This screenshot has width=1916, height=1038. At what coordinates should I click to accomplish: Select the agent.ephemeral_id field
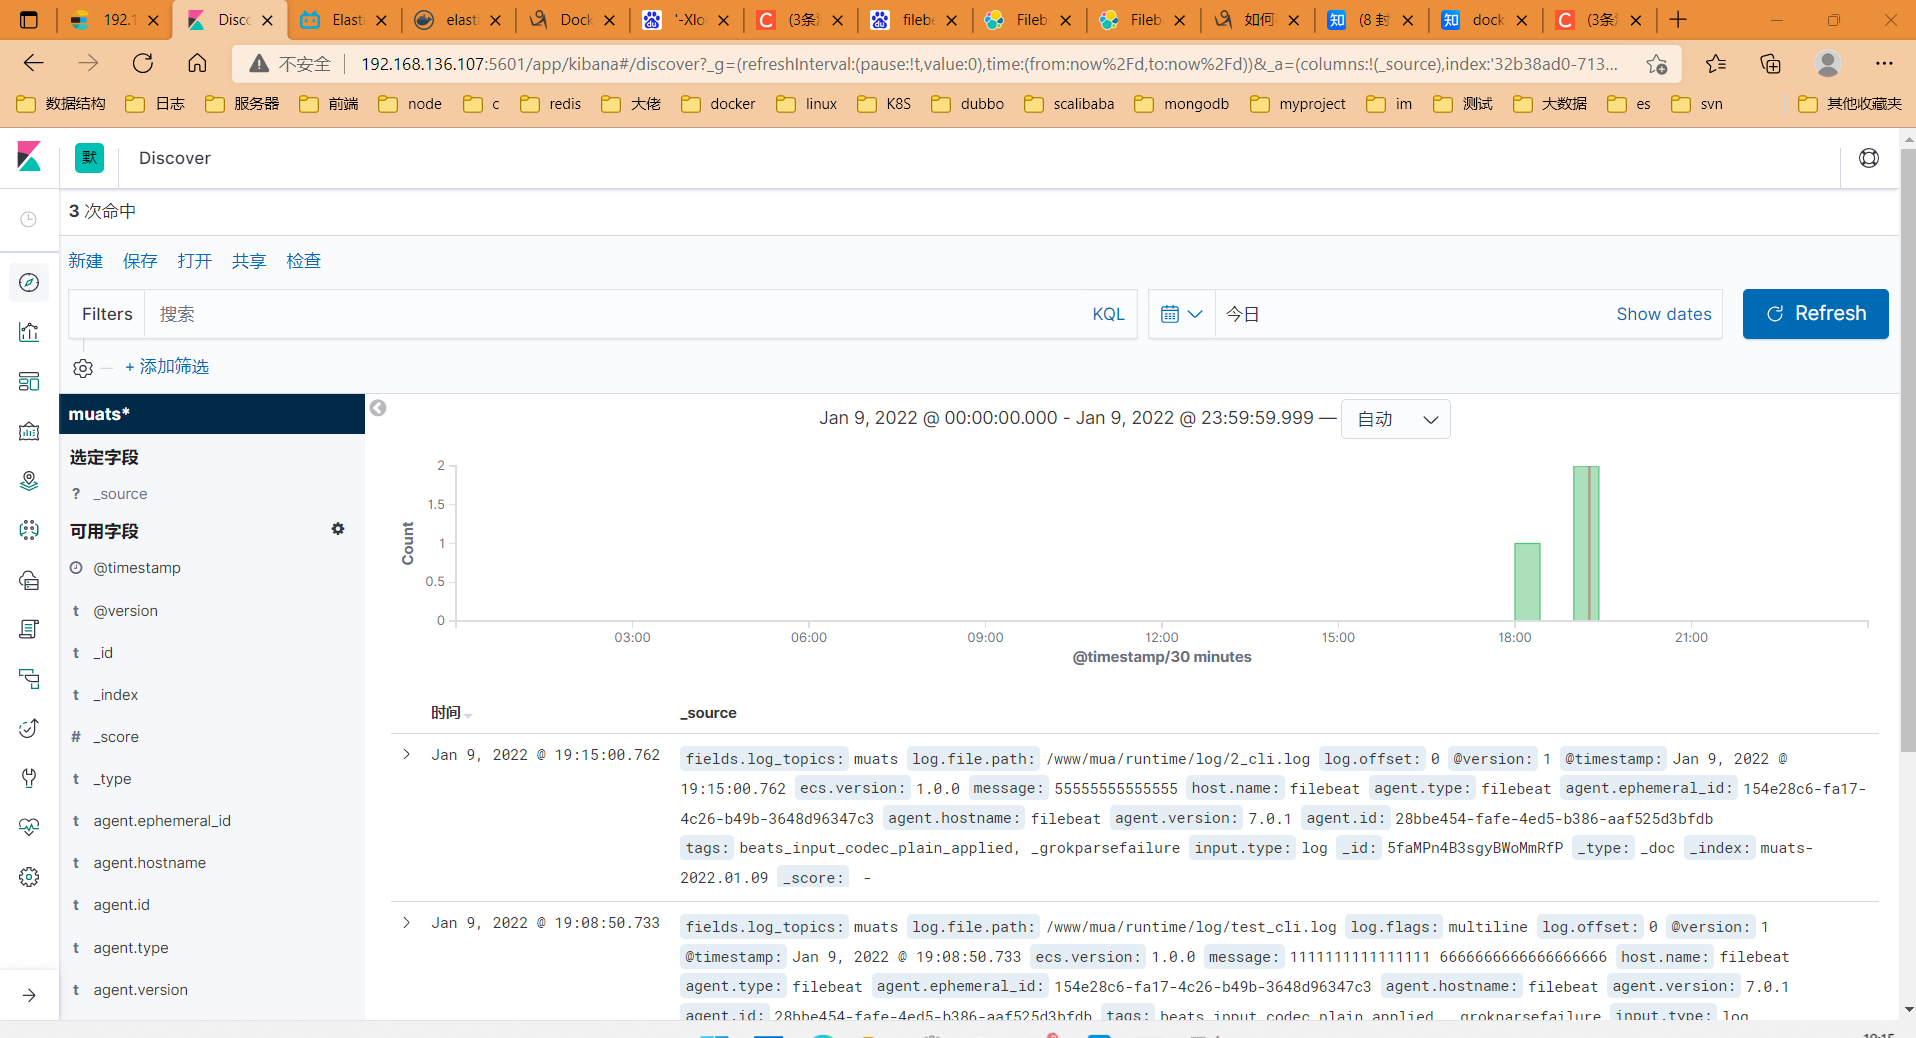coord(162,821)
